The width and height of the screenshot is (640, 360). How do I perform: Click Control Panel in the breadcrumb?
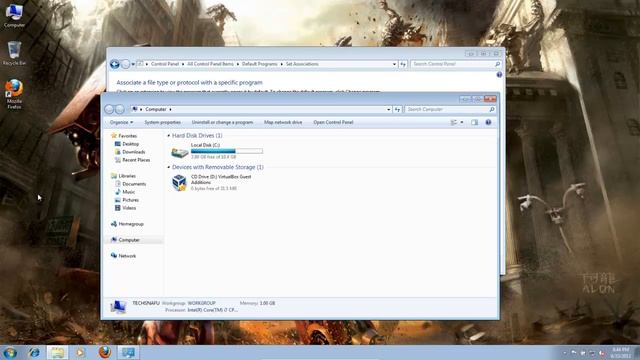tap(165, 64)
